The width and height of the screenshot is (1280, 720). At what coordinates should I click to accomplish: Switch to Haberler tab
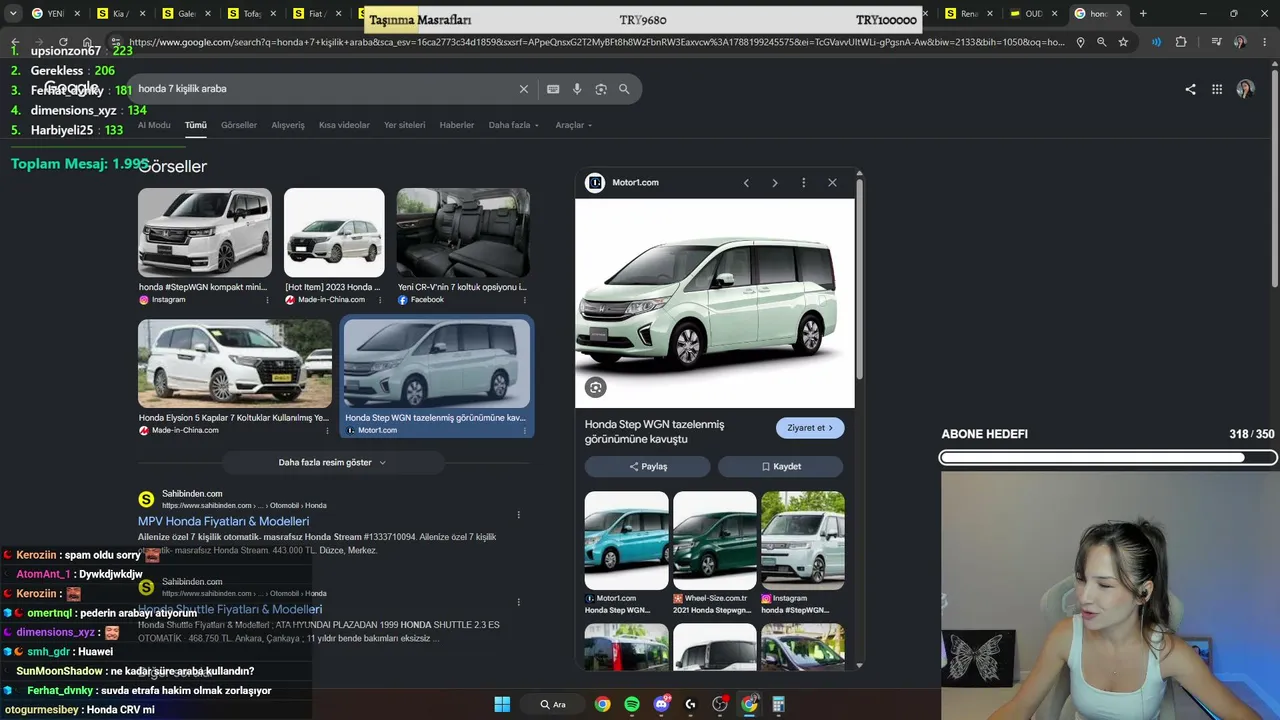pos(457,125)
